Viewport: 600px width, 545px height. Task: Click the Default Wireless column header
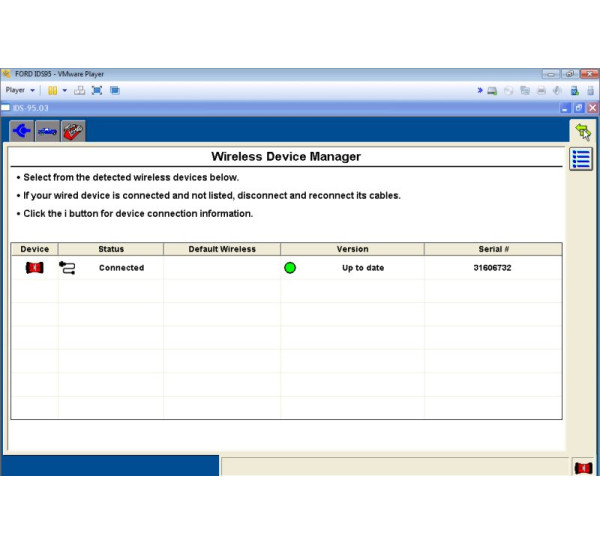(x=222, y=249)
